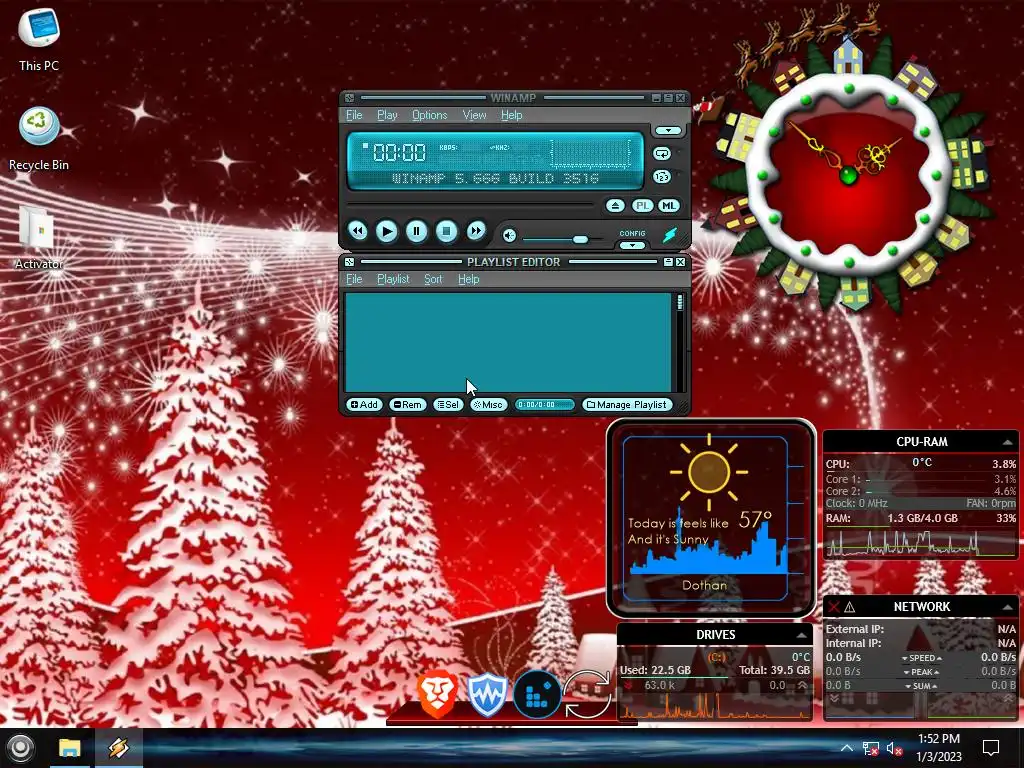Viewport: 1024px width, 768px height.
Task: Click the Winamp volume slider knob
Action: coord(580,239)
